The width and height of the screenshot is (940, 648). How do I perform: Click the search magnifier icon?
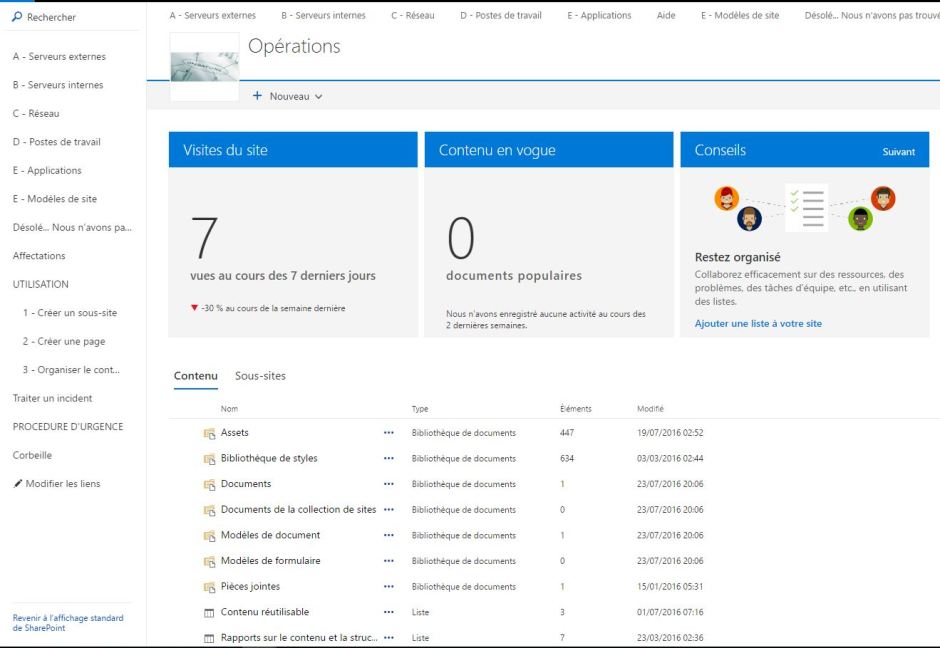(x=17, y=18)
